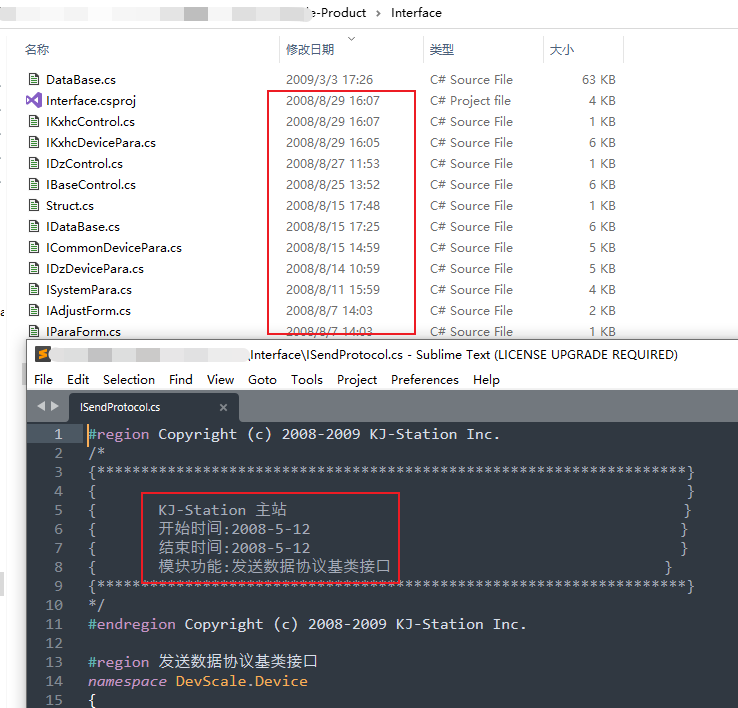Open the Goto menu
Screen dimensions: 738x708
pyautogui.click(x=262, y=379)
